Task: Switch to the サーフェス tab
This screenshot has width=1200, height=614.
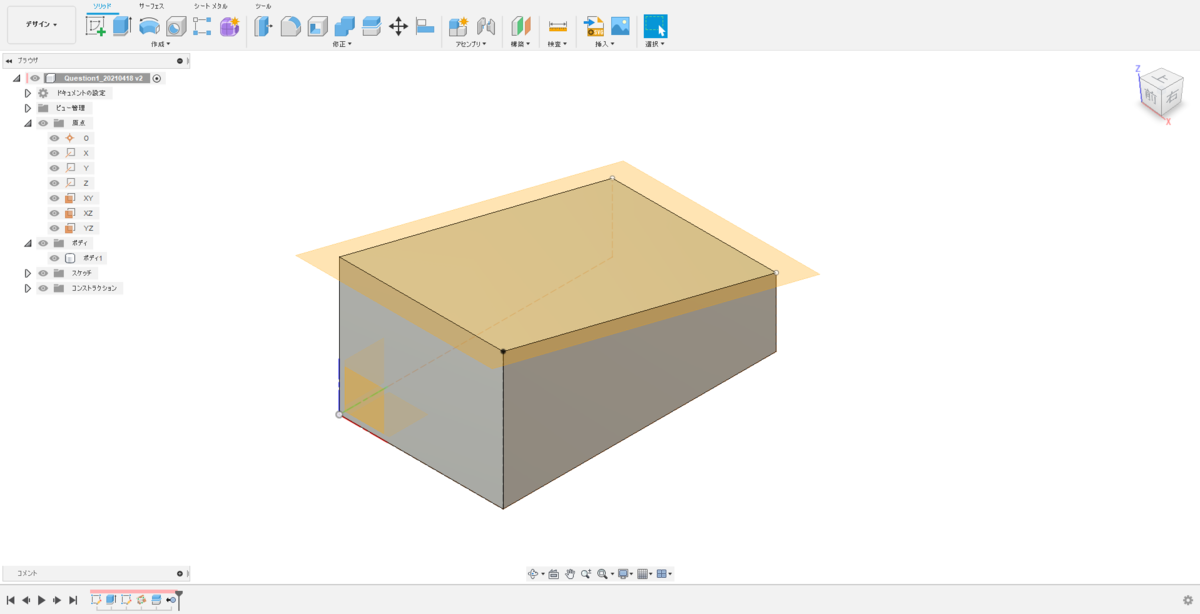Action: tap(152, 6)
